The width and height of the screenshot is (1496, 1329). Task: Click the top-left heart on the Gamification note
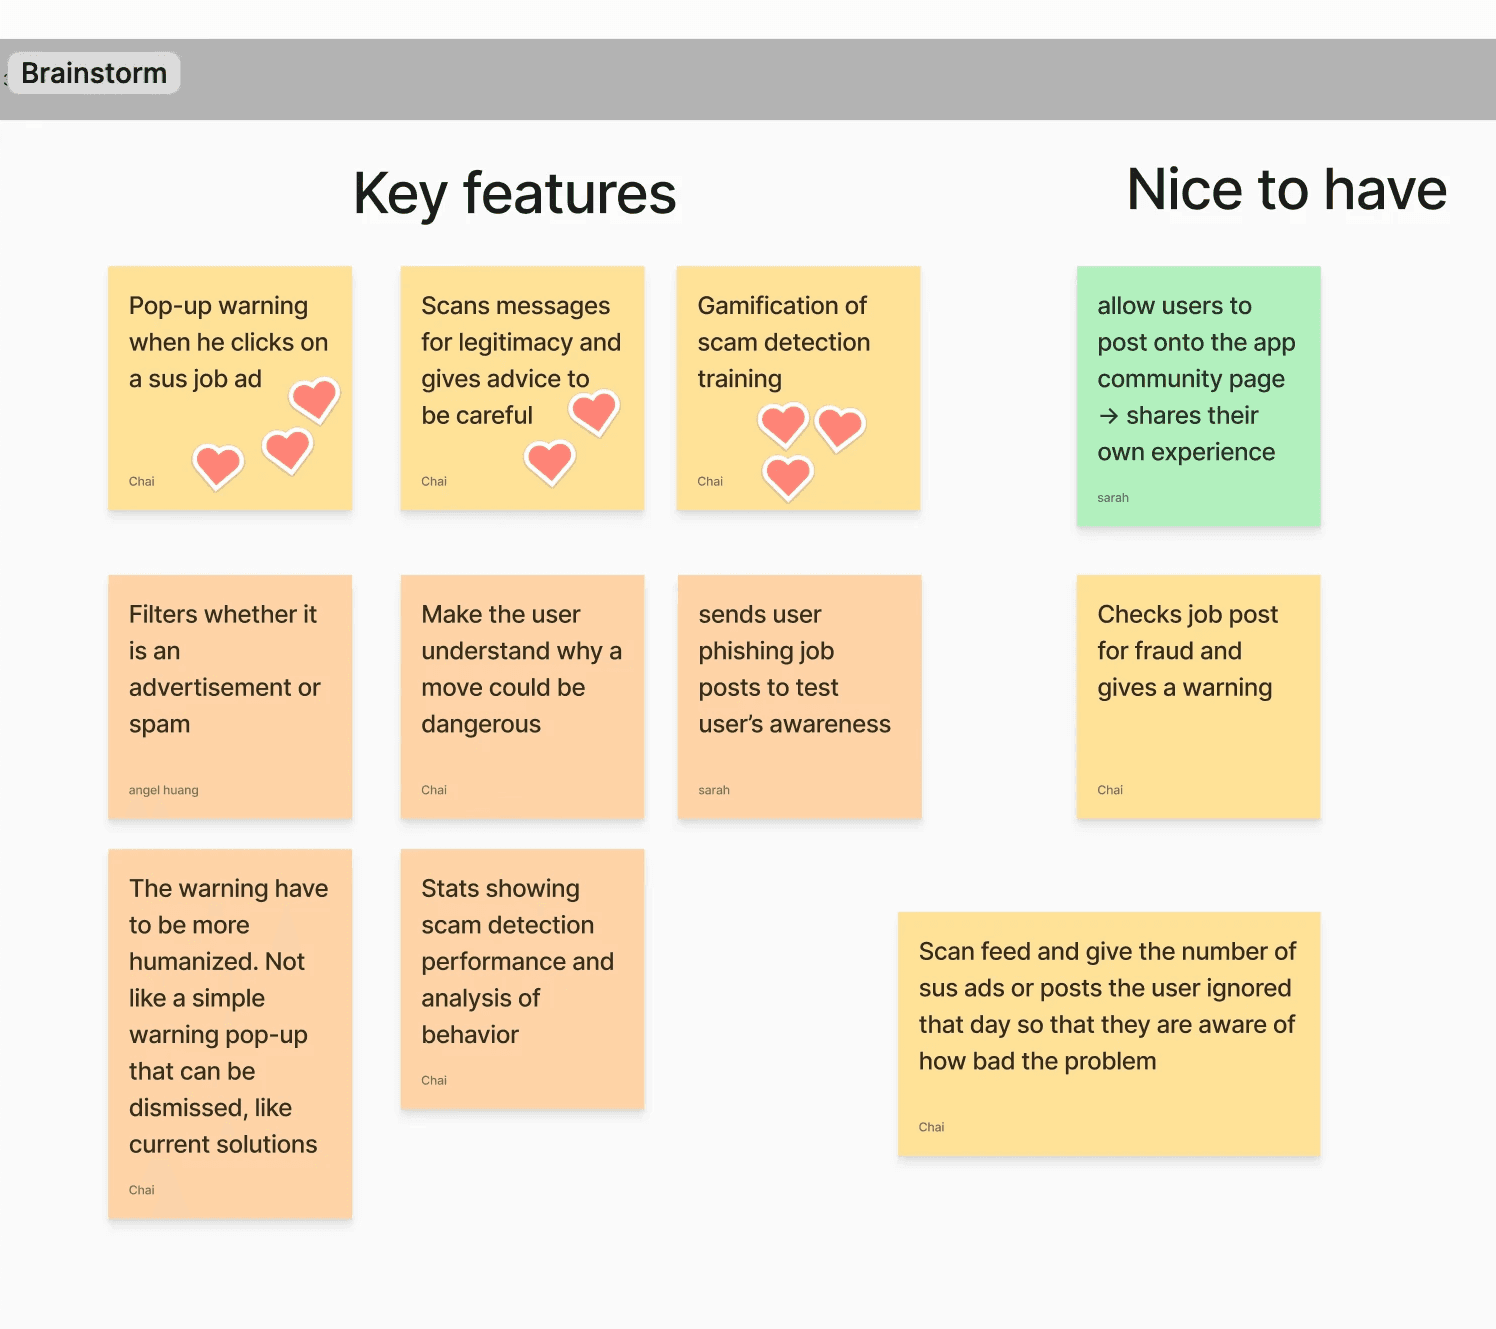click(x=784, y=424)
